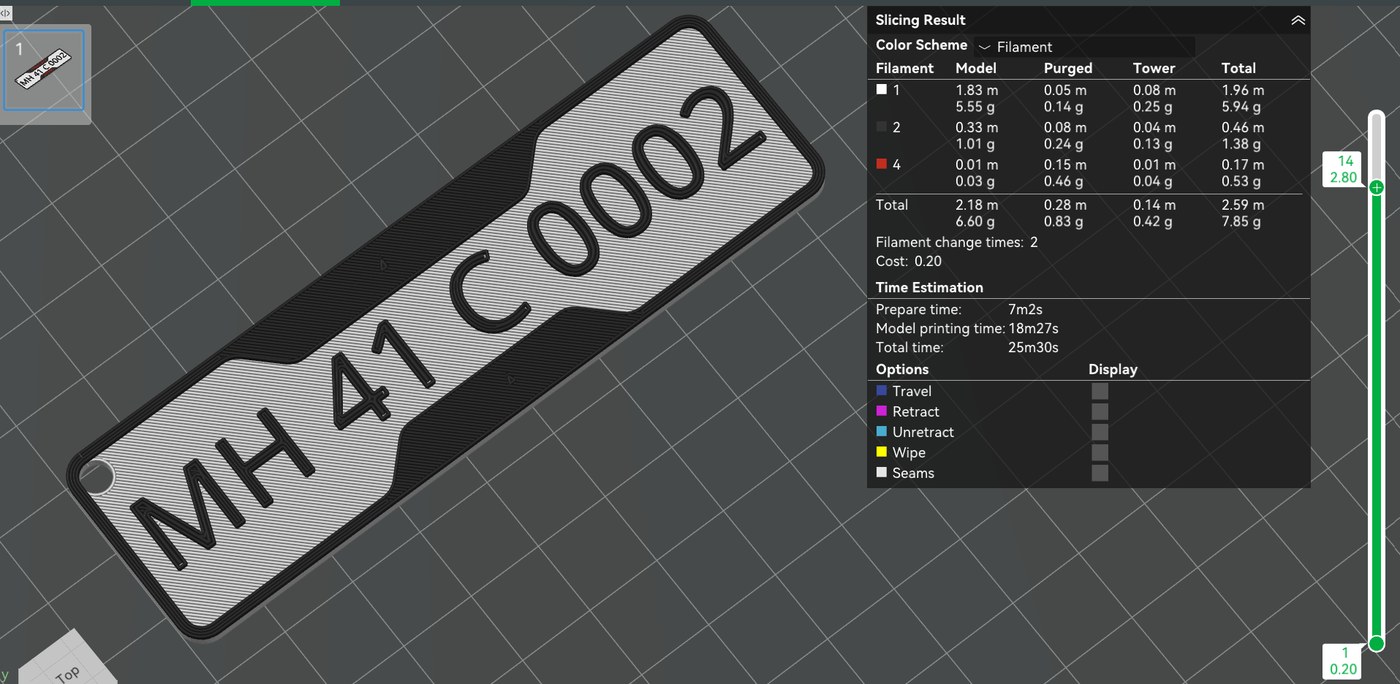The image size is (1400, 684).
Task: Click the Tower column header
Action: [x=1154, y=68]
